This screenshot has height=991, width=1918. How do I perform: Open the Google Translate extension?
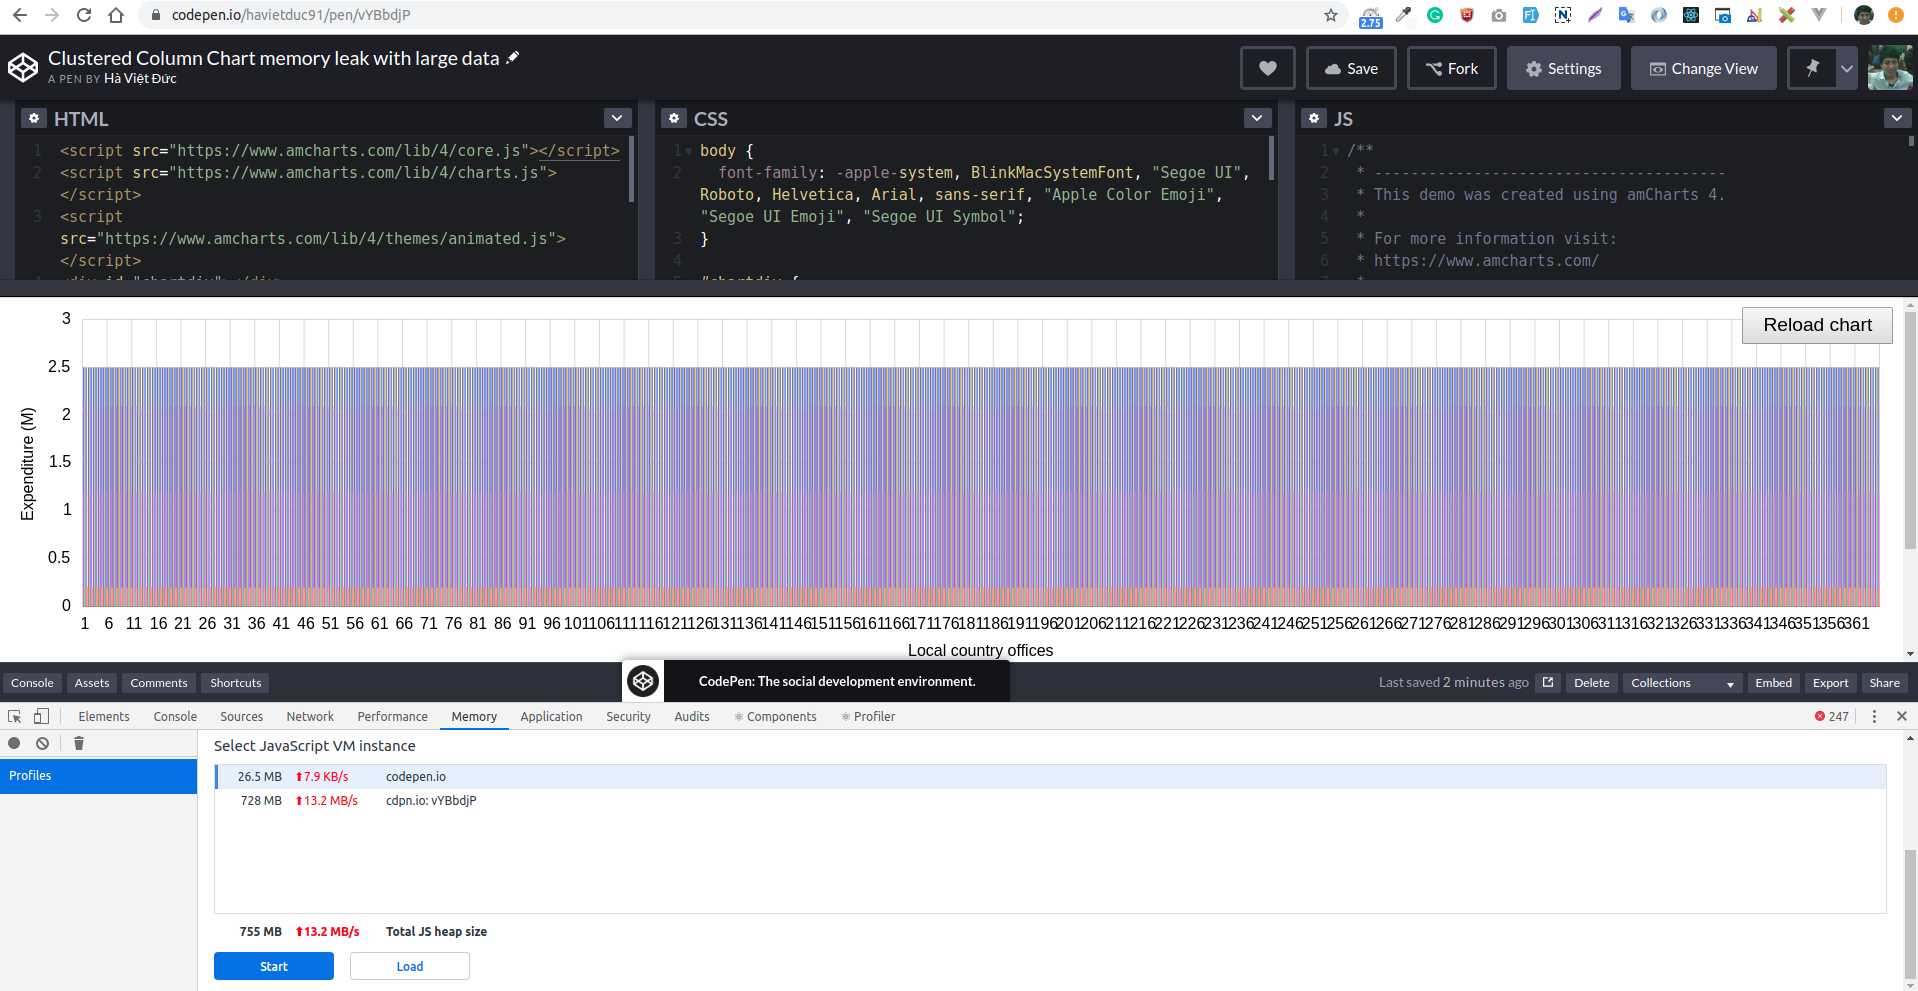[1627, 15]
